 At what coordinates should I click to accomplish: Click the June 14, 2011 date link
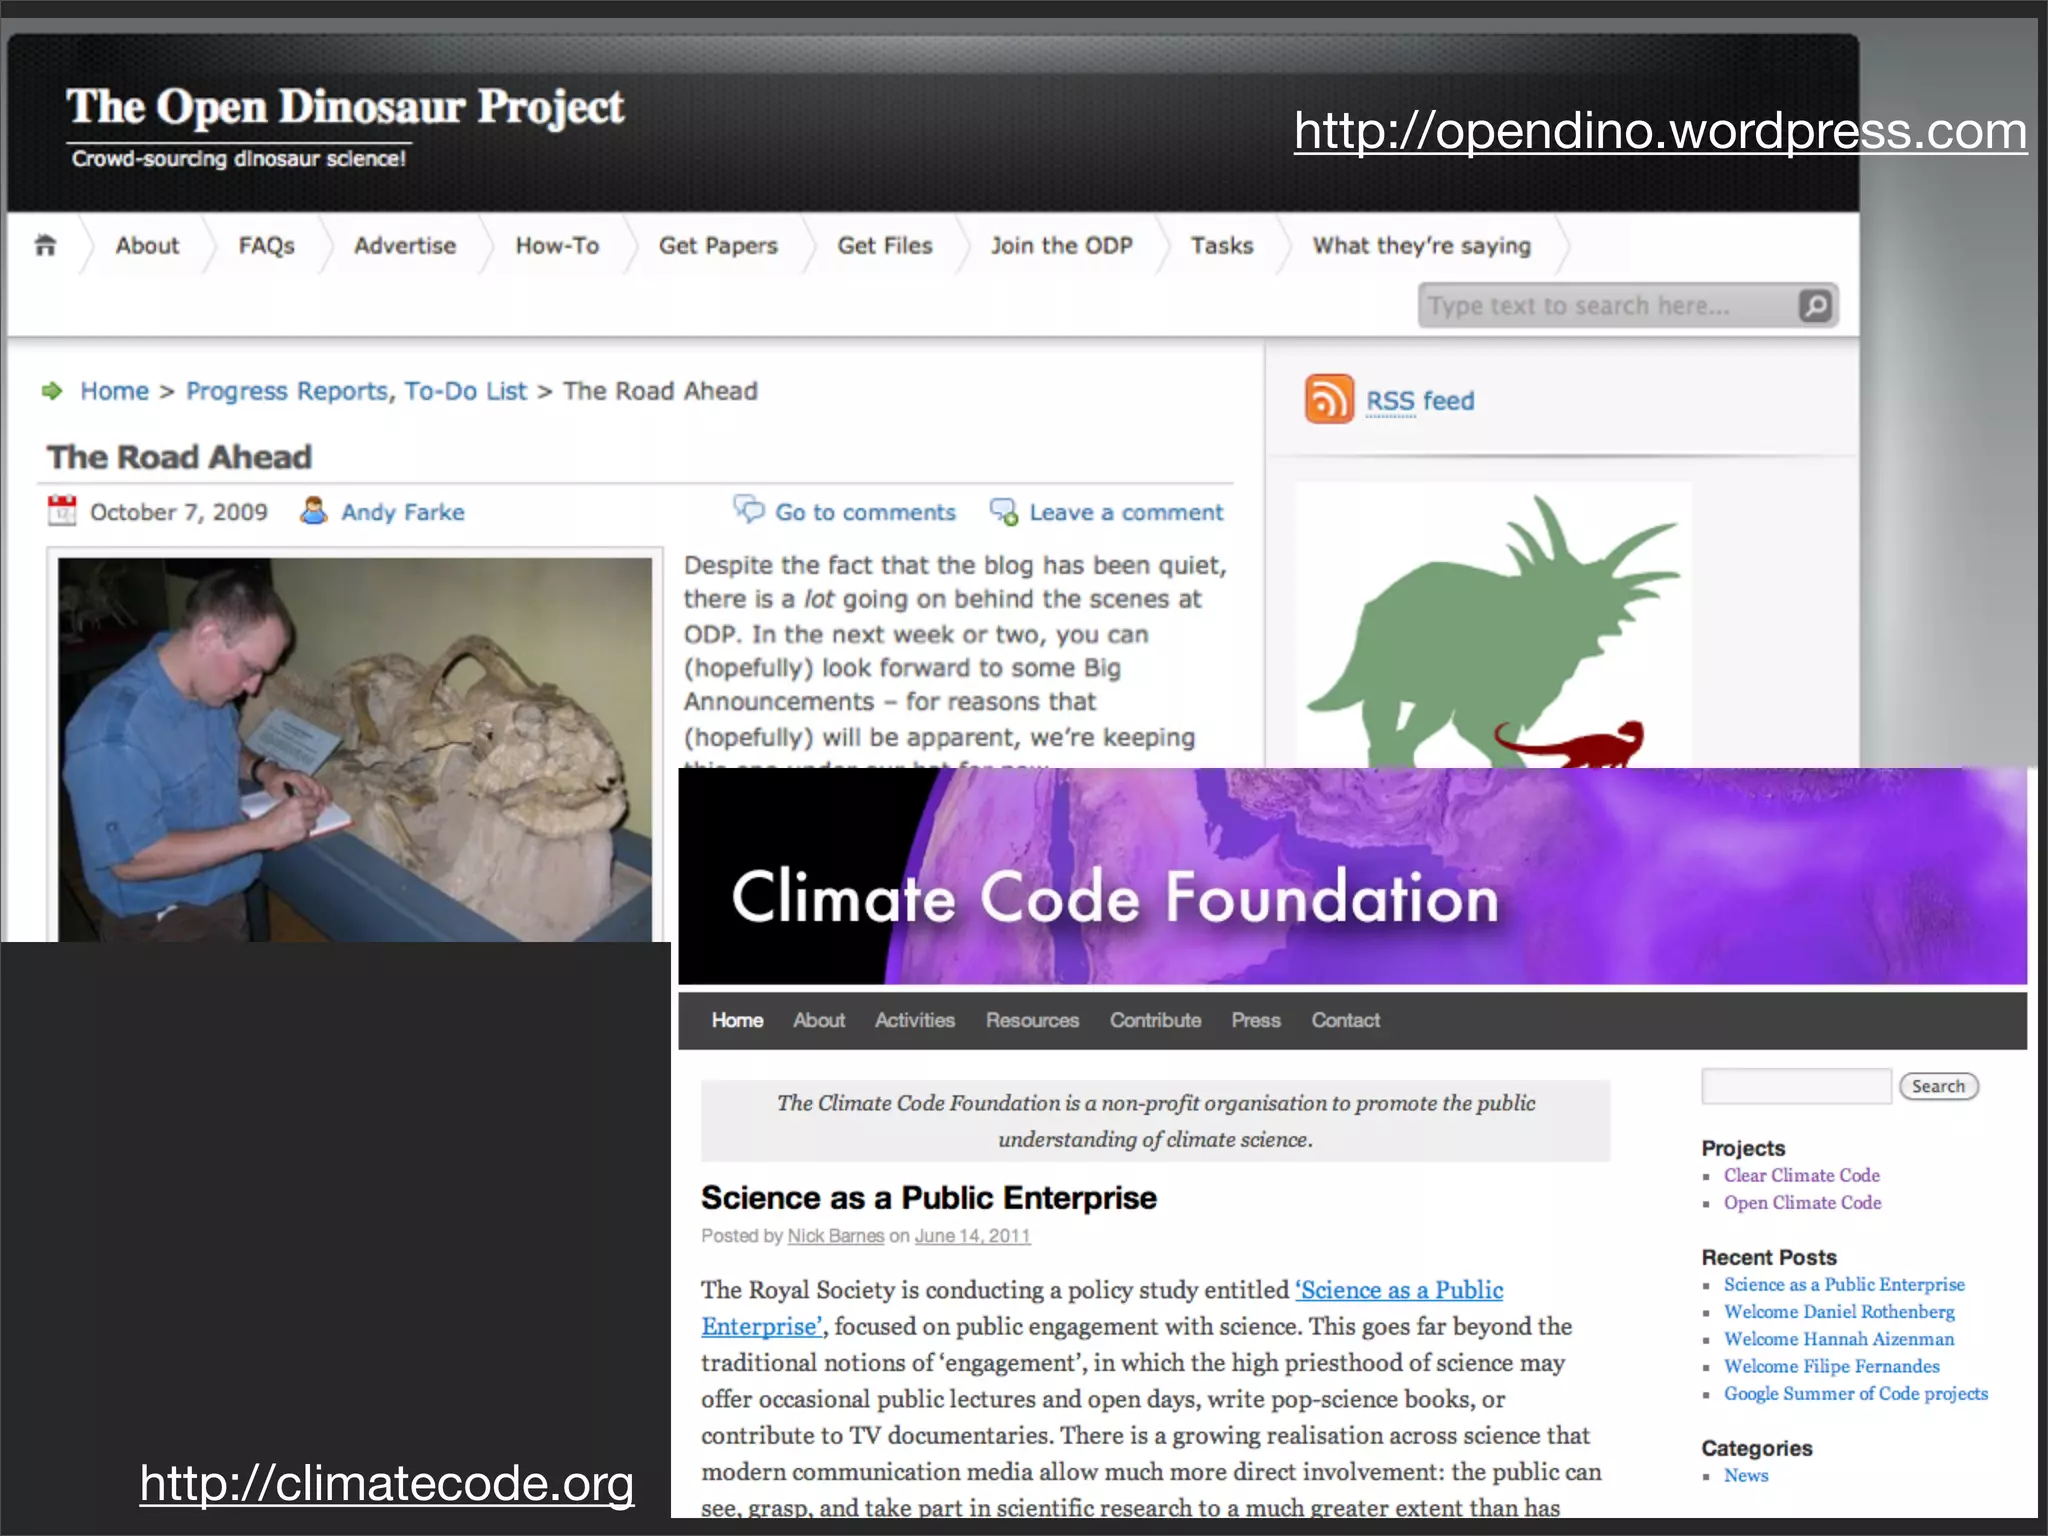[x=972, y=1236]
